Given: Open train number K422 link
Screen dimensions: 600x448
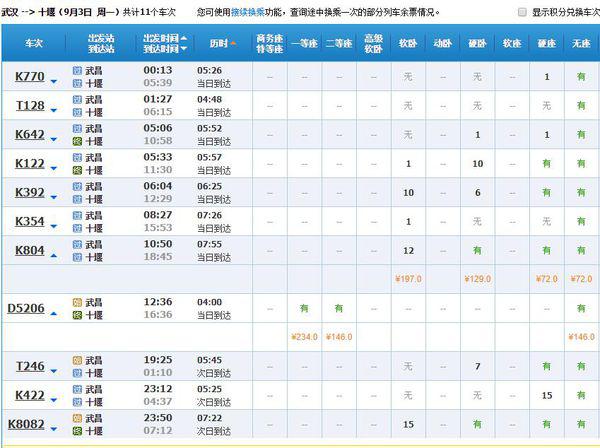Looking at the screenshot, I should 30,395.
